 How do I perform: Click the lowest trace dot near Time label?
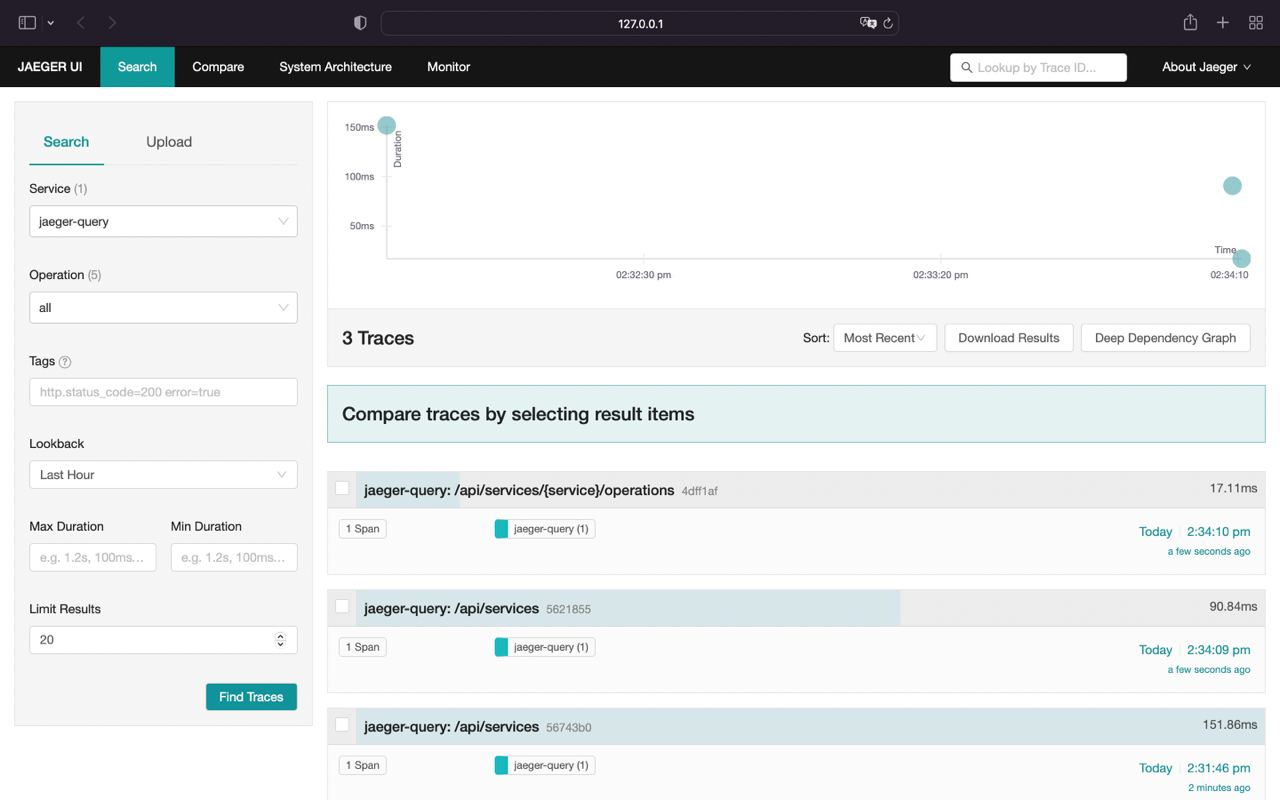1241,259
